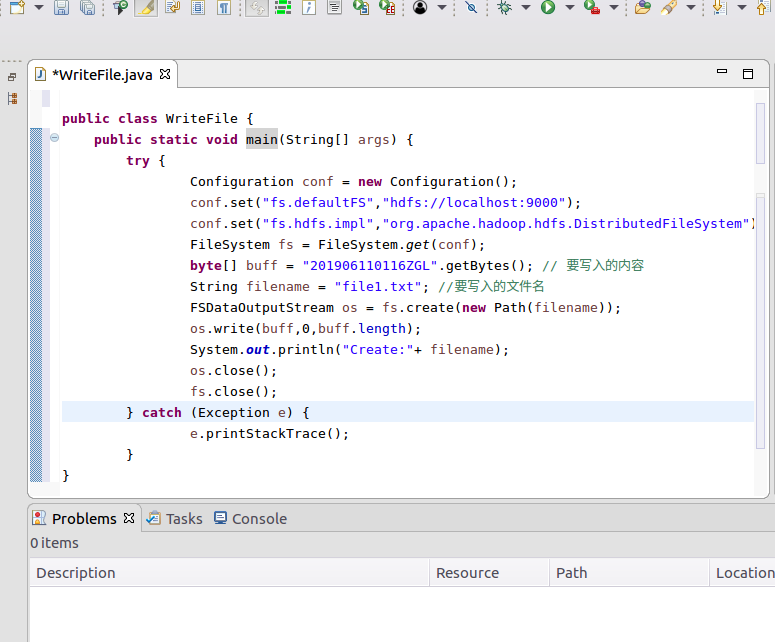Click the highlighted 'main' method name
The image size is (775, 642).
pos(261,139)
